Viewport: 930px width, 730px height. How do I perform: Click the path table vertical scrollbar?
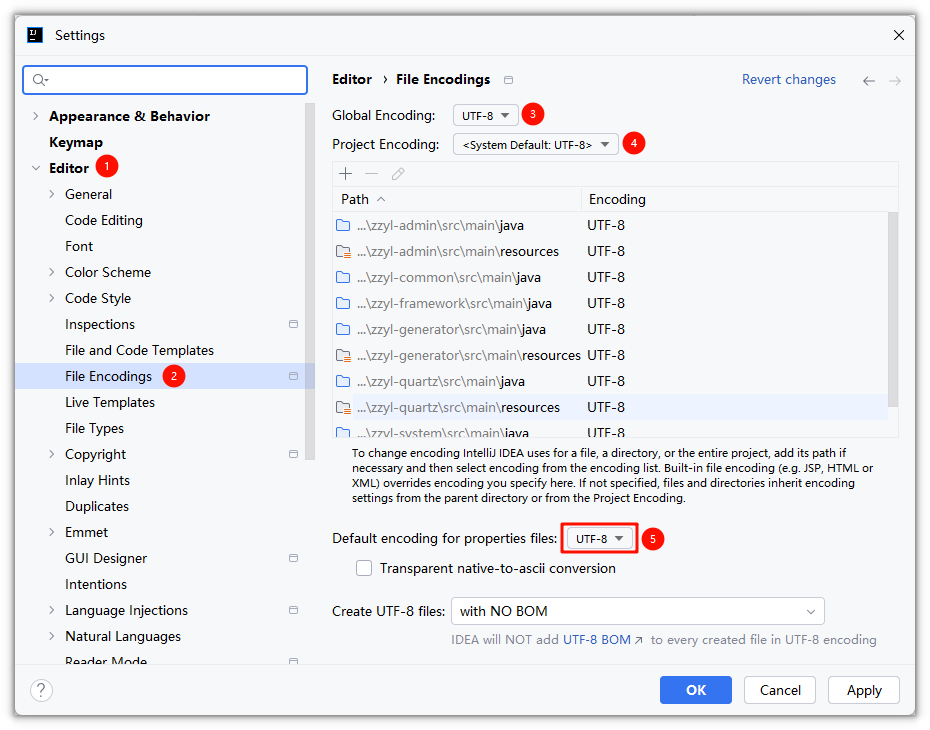click(893, 309)
